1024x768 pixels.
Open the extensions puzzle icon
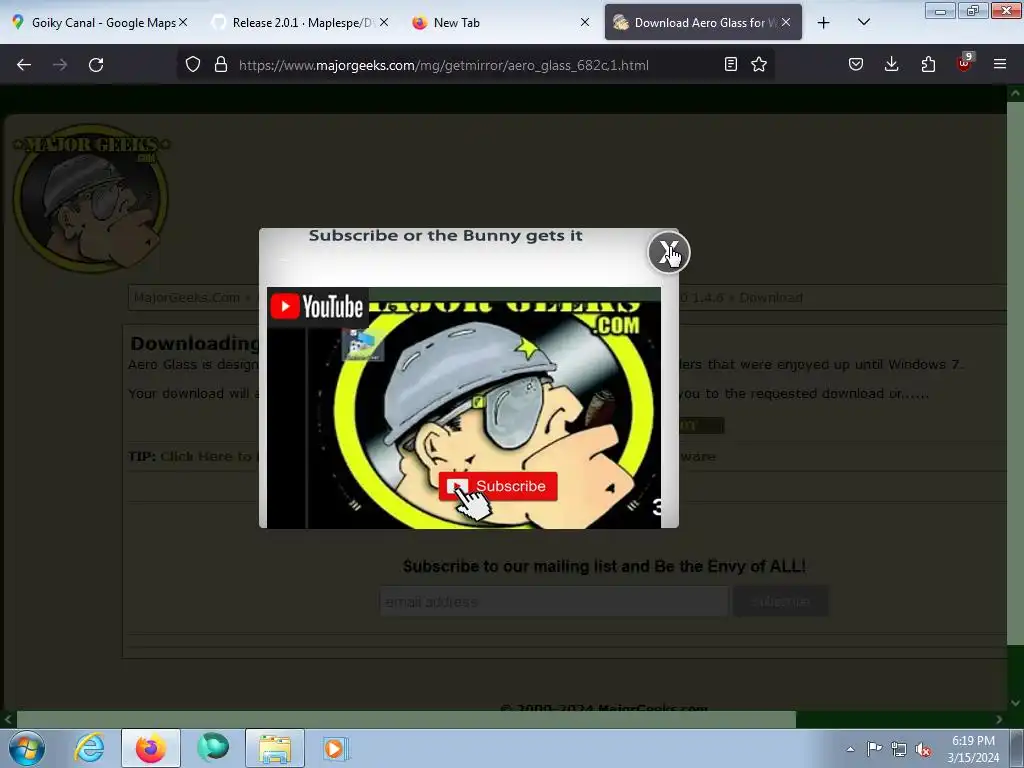(928, 64)
